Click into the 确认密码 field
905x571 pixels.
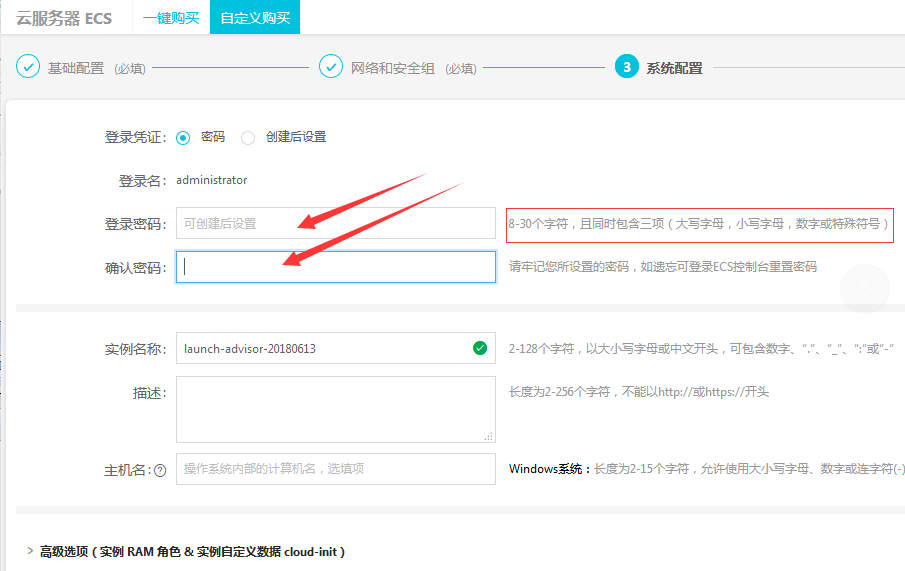(335, 267)
